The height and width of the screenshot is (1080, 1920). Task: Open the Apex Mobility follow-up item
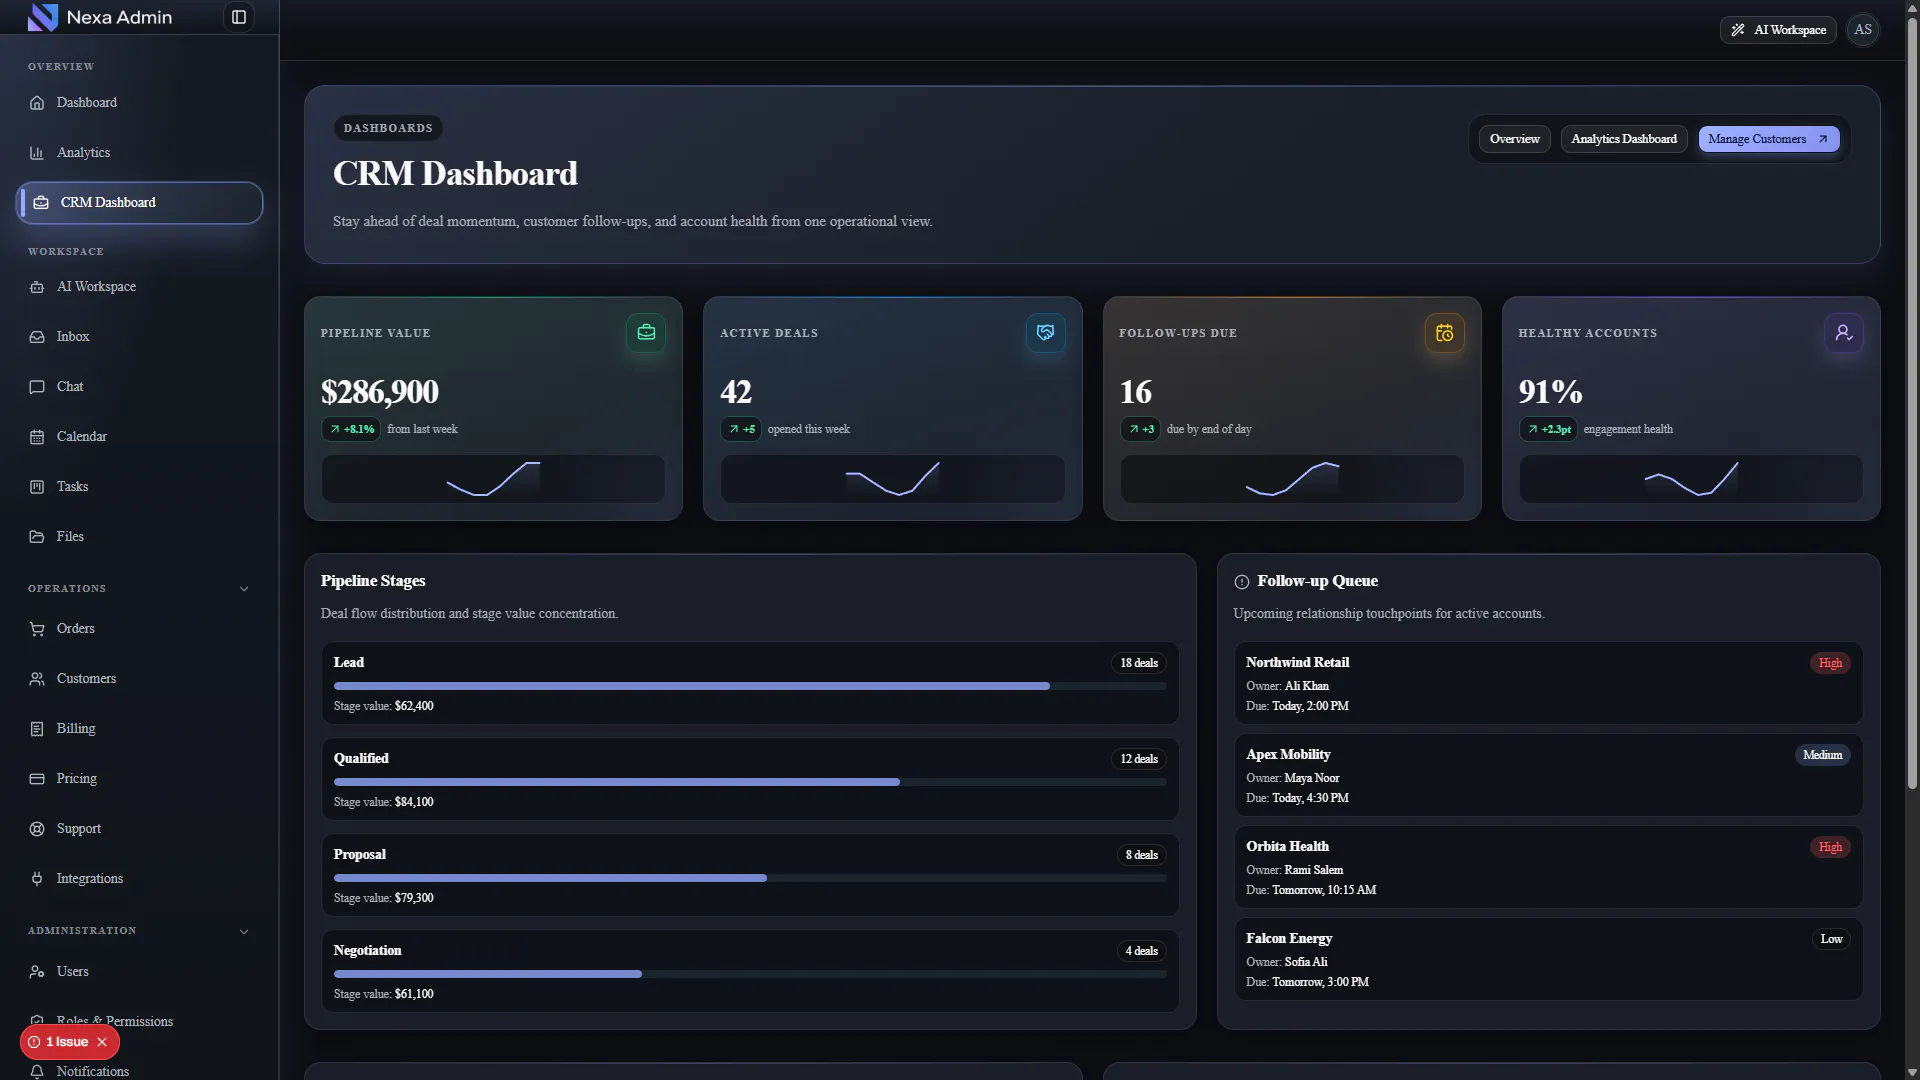click(x=1548, y=775)
